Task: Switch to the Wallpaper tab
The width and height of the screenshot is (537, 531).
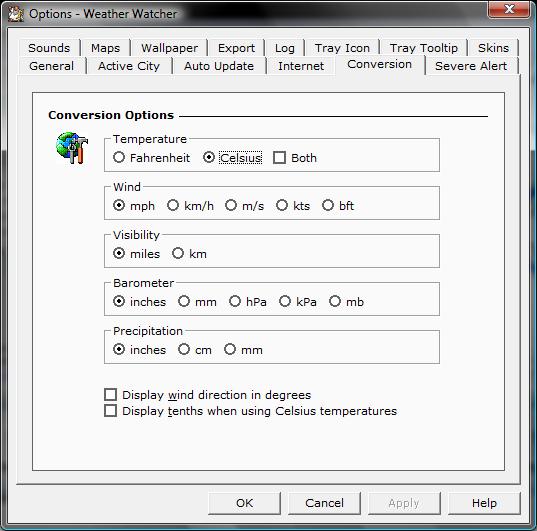Action: coord(170,48)
